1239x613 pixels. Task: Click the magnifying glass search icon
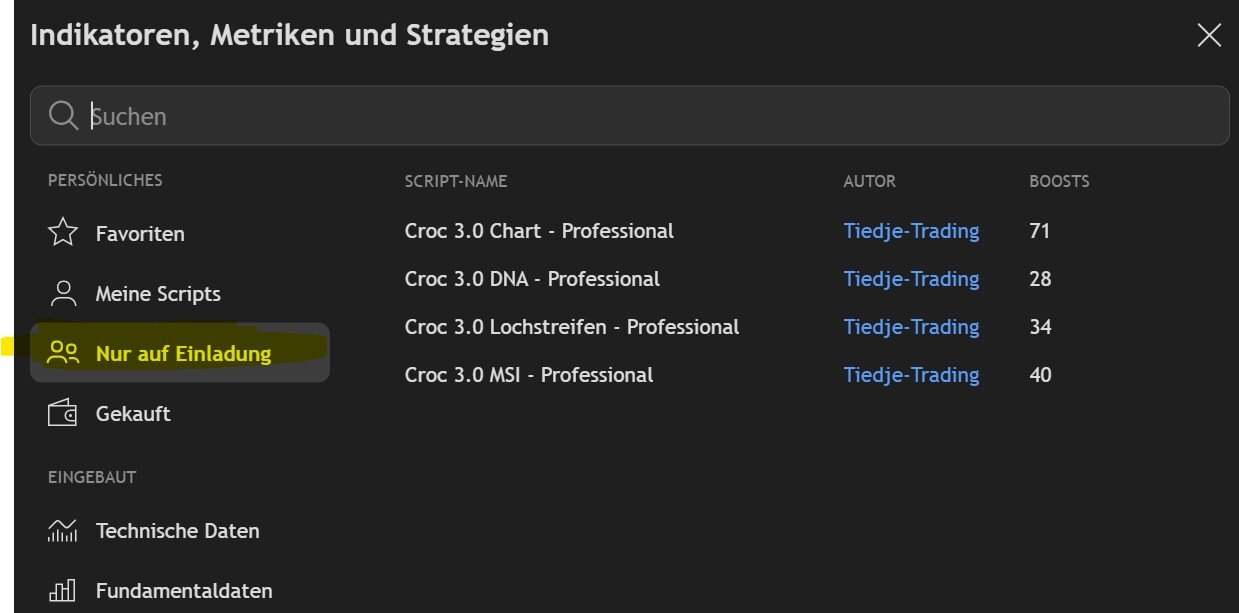pyautogui.click(x=63, y=116)
